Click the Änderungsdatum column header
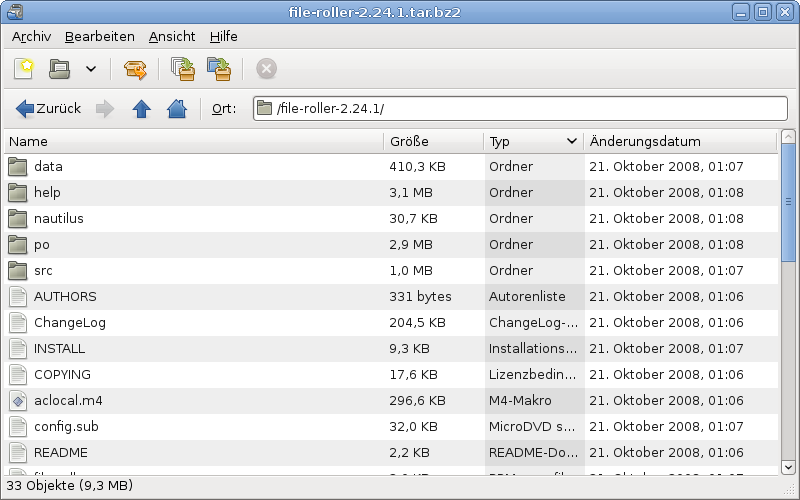The height and width of the screenshot is (500, 800). 680,142
